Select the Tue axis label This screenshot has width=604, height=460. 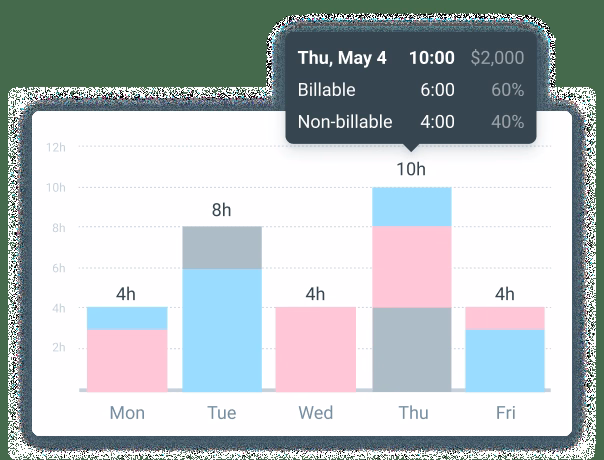click(x=221, y=413)
